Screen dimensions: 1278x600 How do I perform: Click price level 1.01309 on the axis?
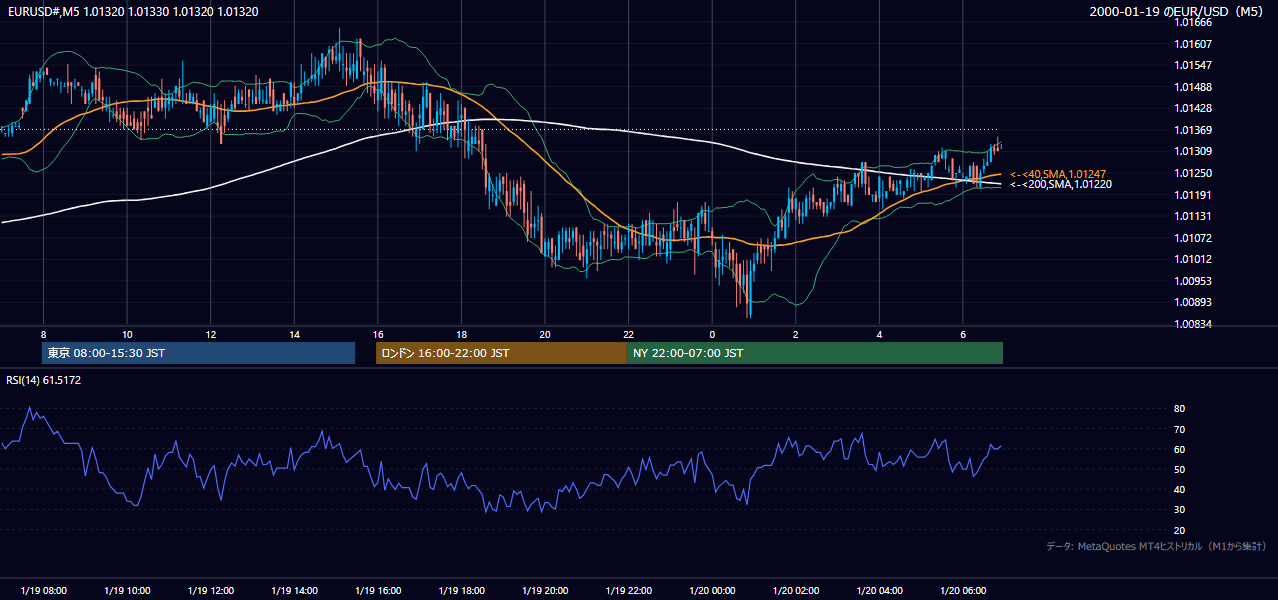click(x=1193, y=152)
